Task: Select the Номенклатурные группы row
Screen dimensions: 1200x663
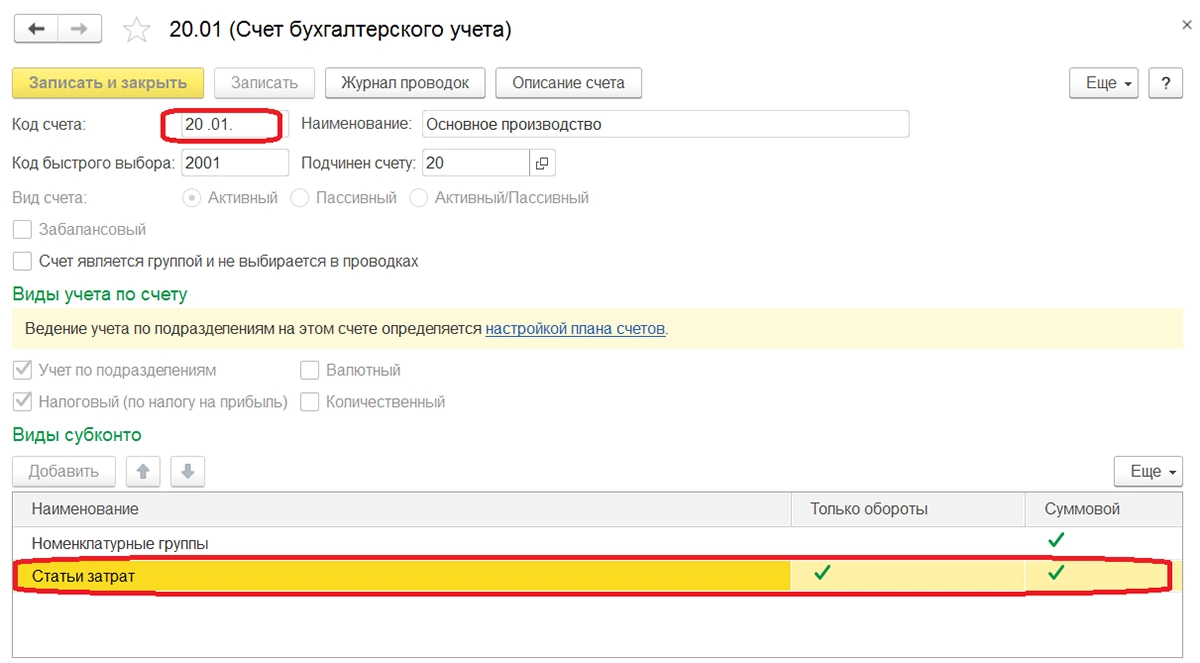Action: click(400, 543)
